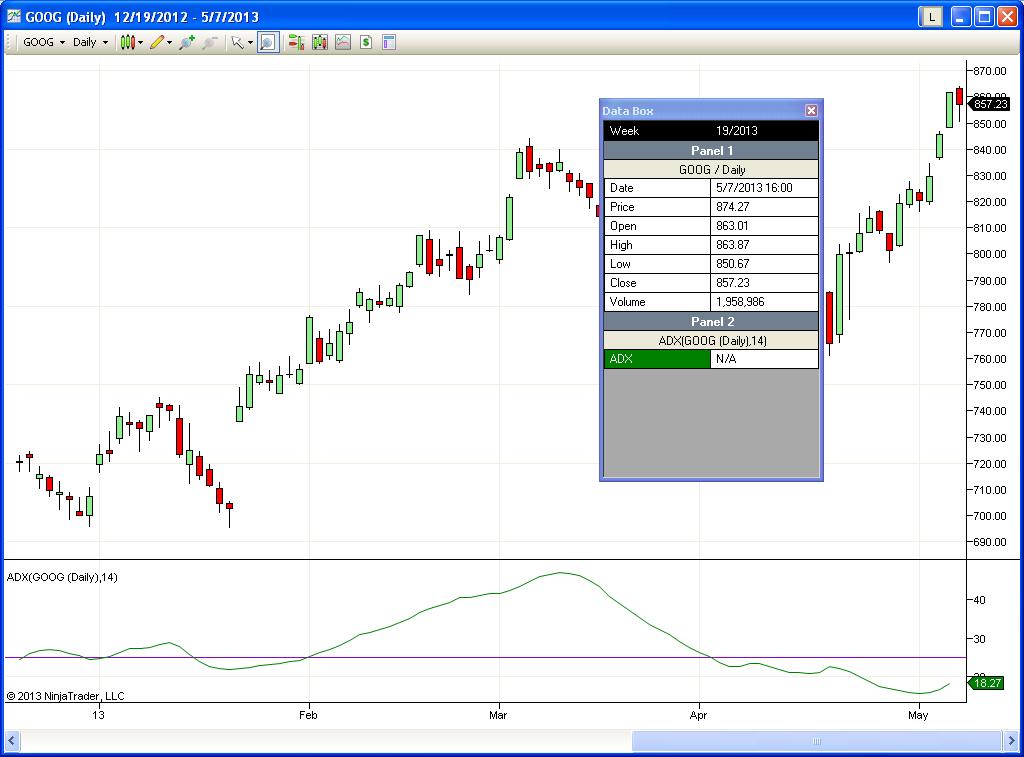Open the GOOG instrument dropdown

(x=43, y=42)
